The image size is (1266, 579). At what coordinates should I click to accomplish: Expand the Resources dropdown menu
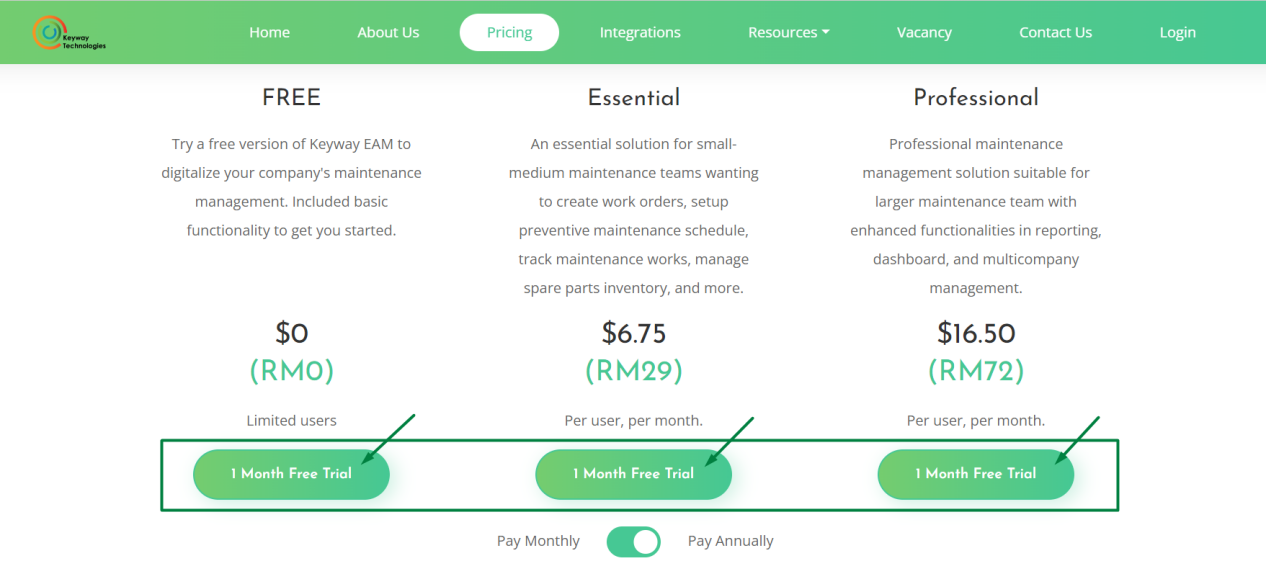(789, 32)
